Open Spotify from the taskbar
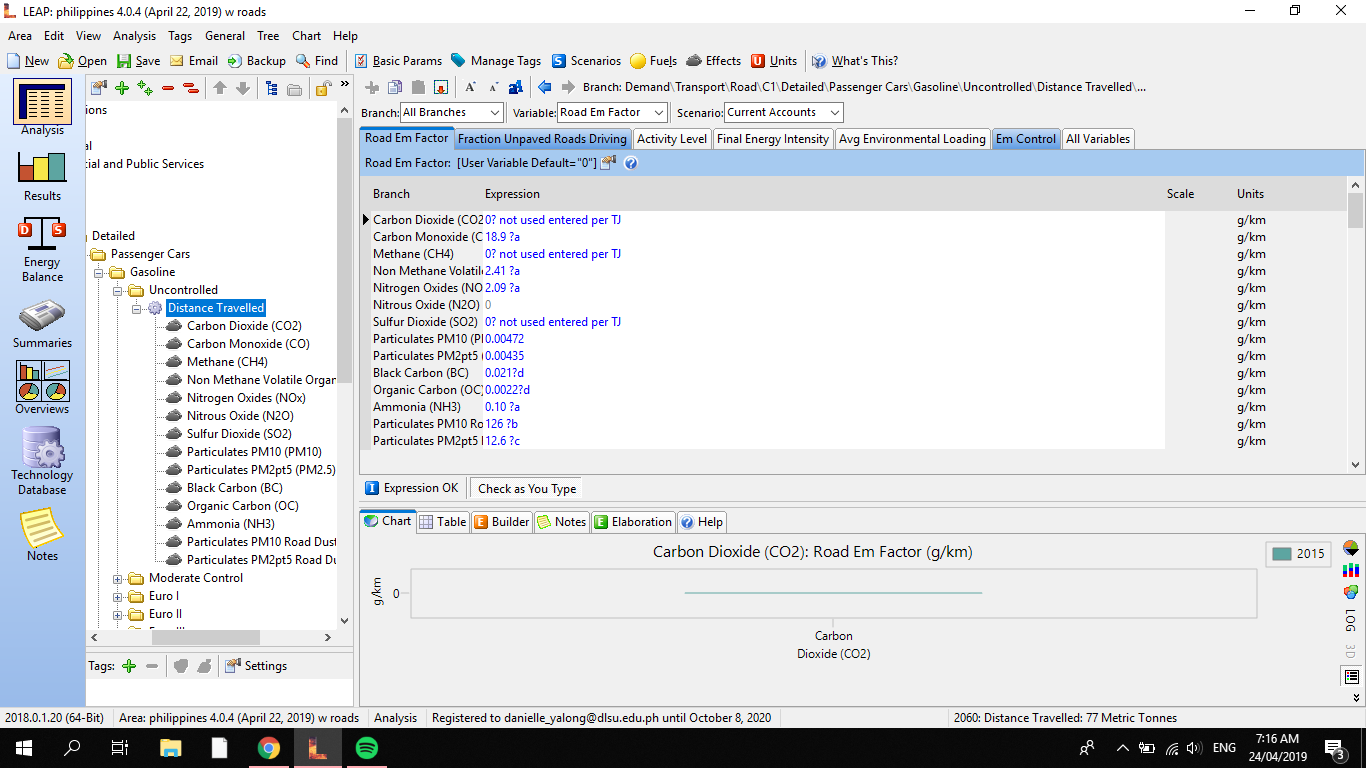The height and width of the screenshot is (768, 1366). (x=367, y=747)
